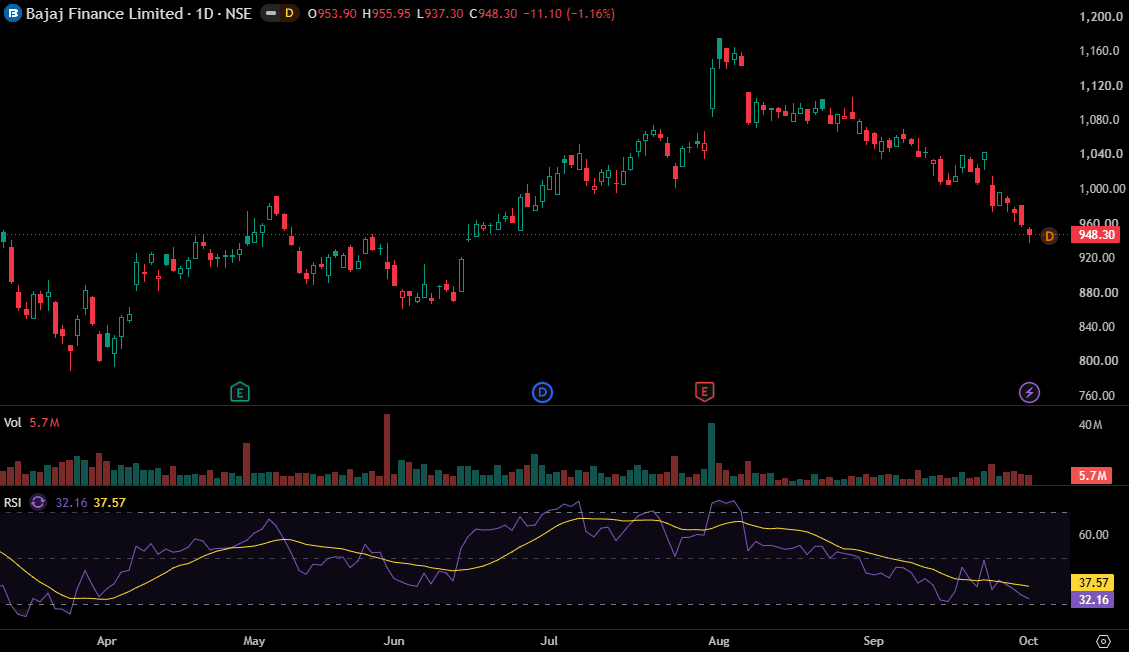This screenshot has width=1129, height=653.
Task: Click the purple RSI legend value 32.16
Action: tap(71, 503)
